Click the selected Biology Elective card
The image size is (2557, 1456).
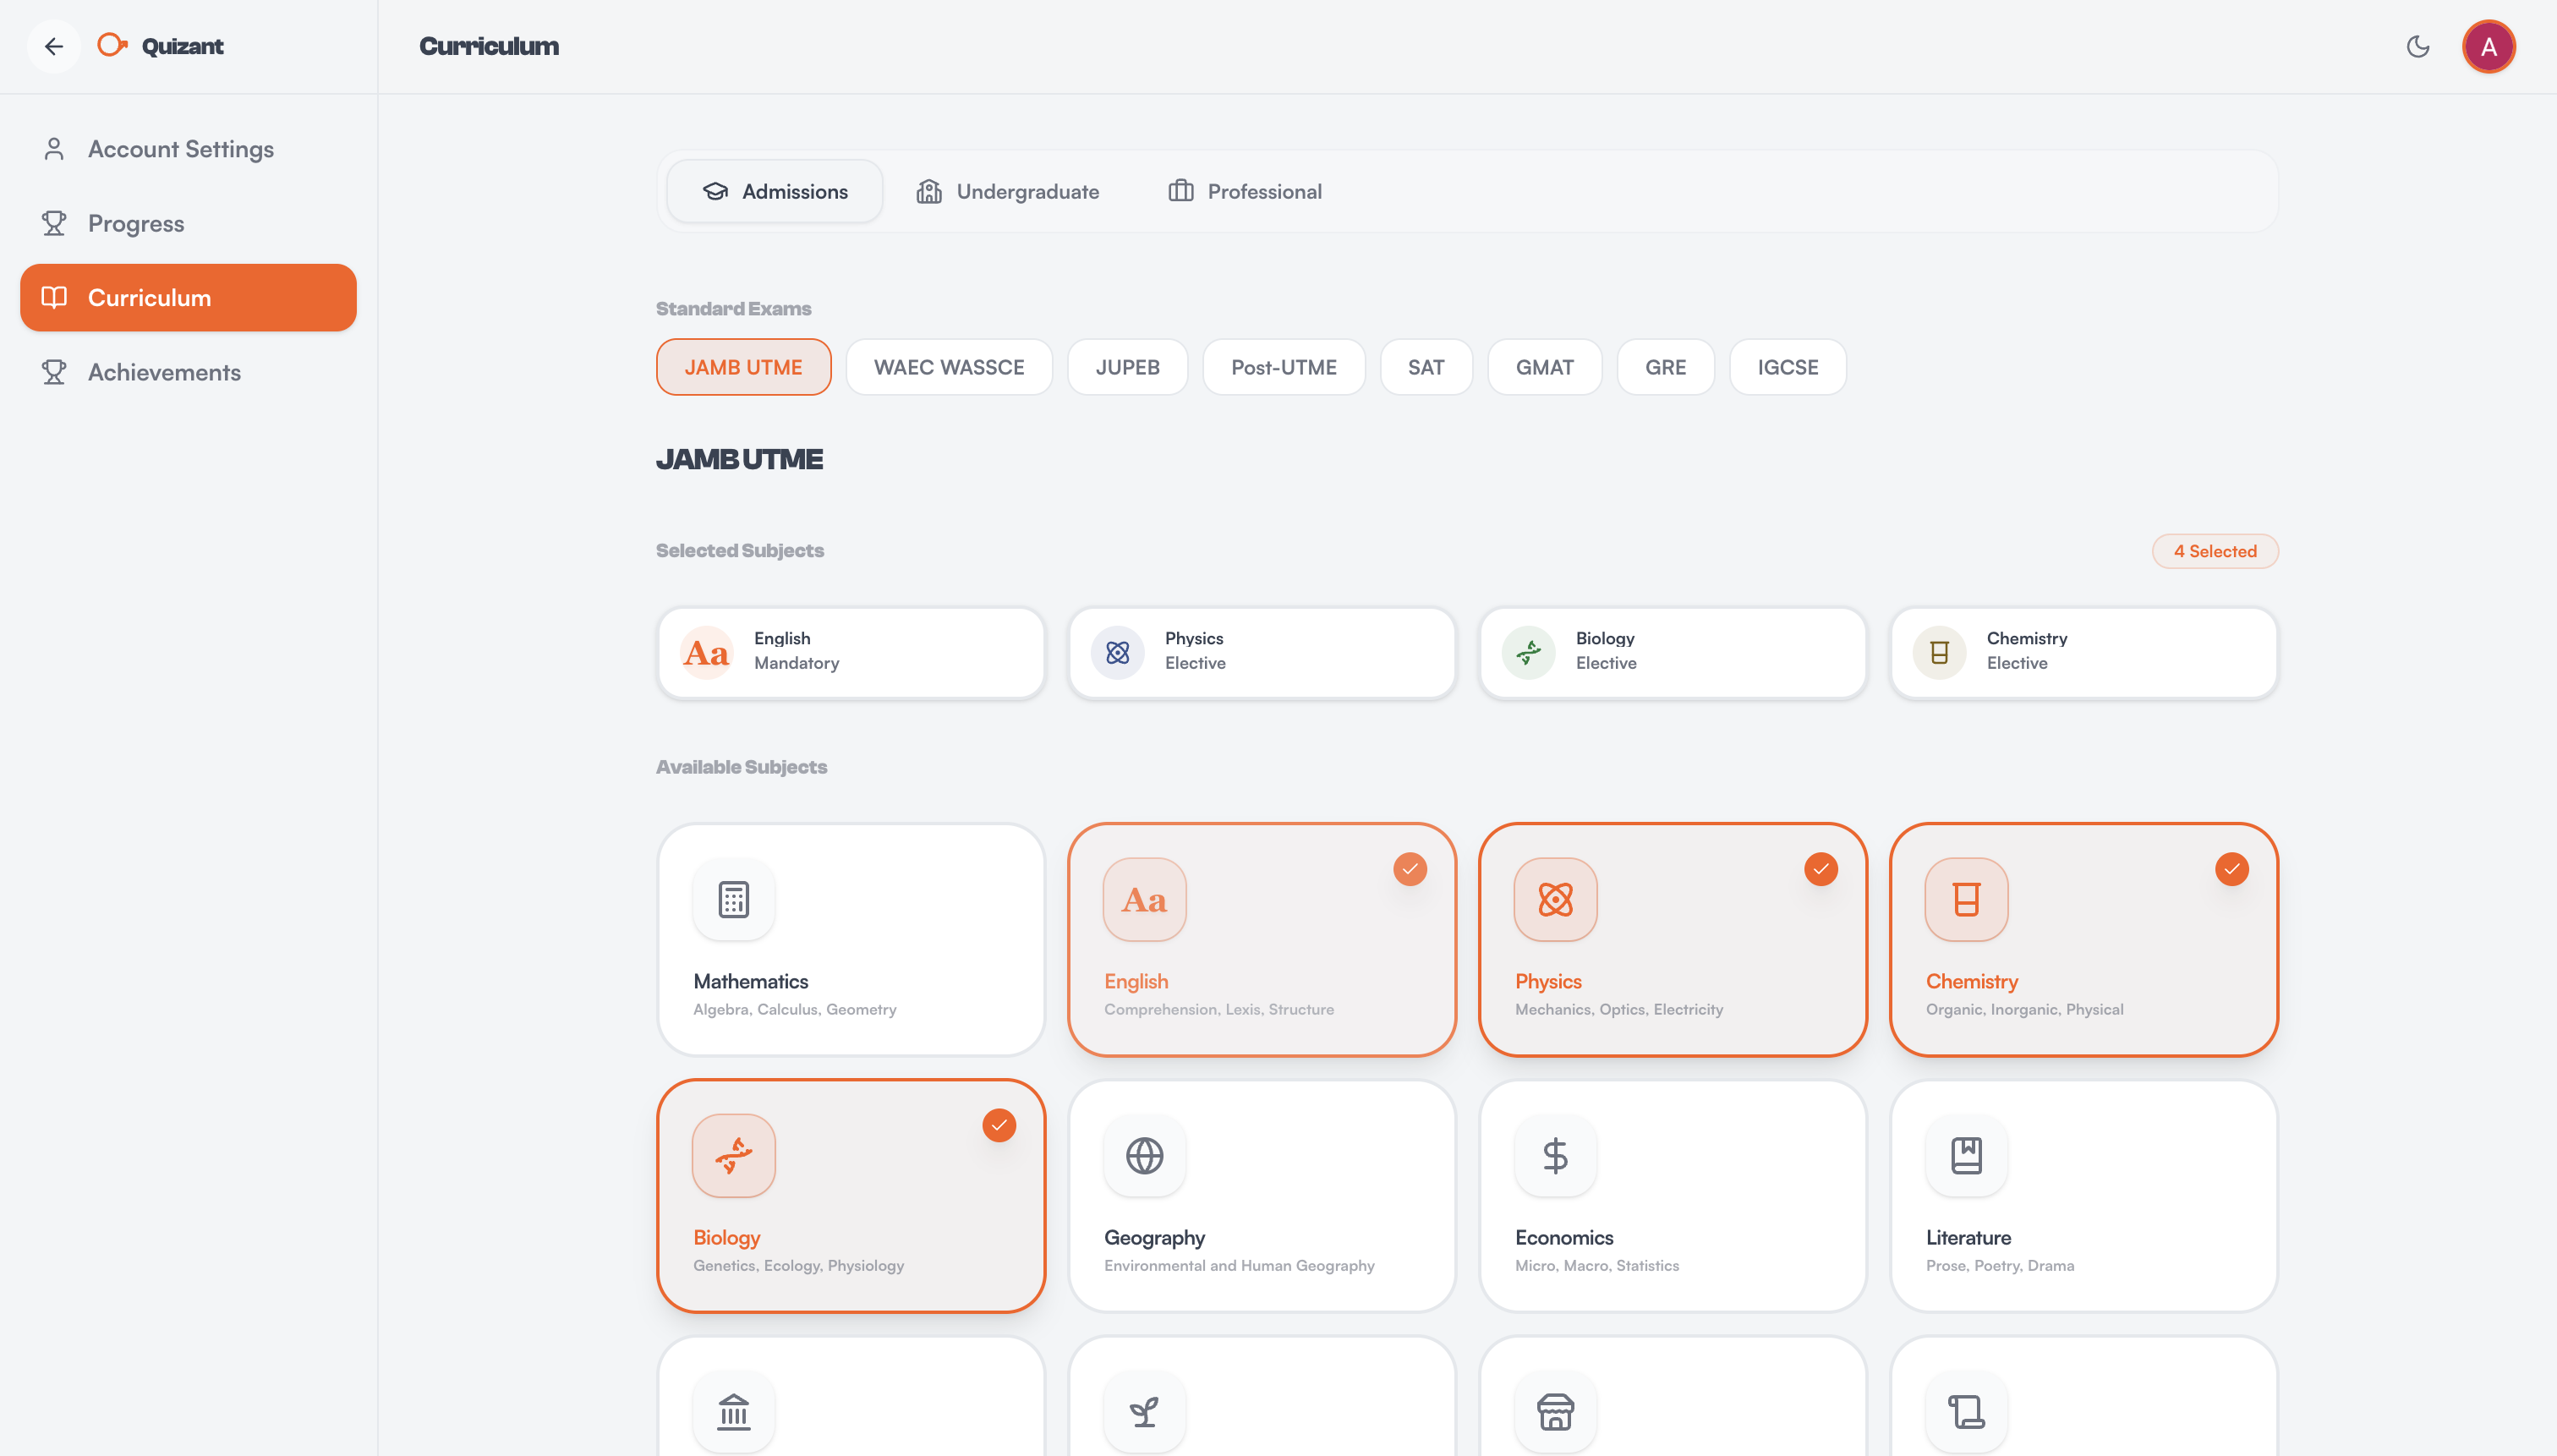[x=1673, y=653]
